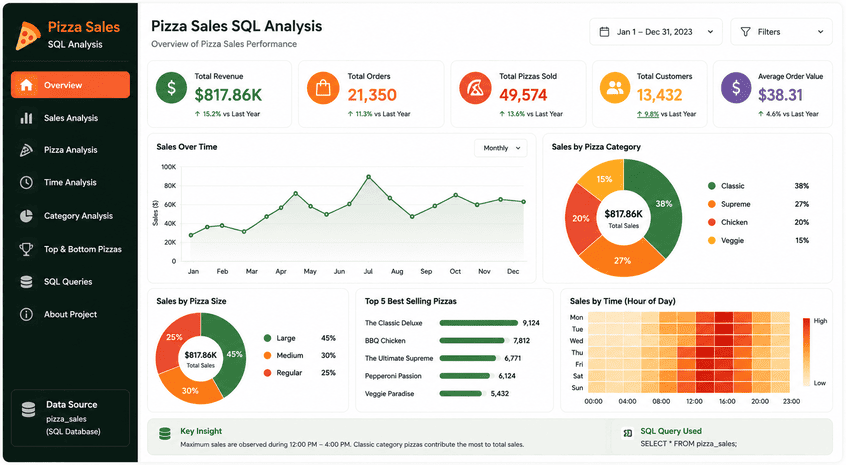Open Pizza Analysis in the sidebar
Viewport: 846px width, 465px height.
click(70, 150)
